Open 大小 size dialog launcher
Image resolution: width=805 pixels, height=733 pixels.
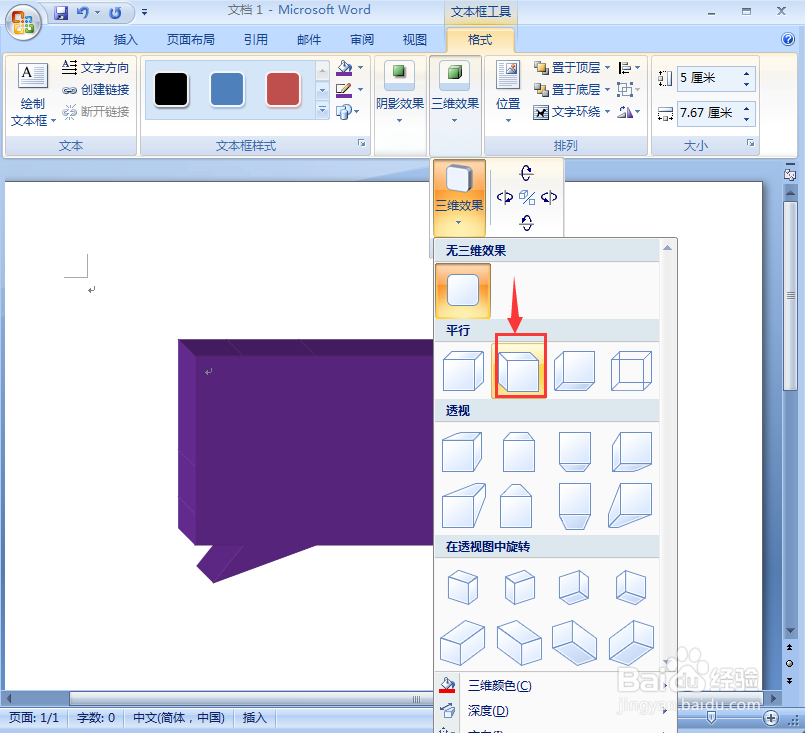751,143
